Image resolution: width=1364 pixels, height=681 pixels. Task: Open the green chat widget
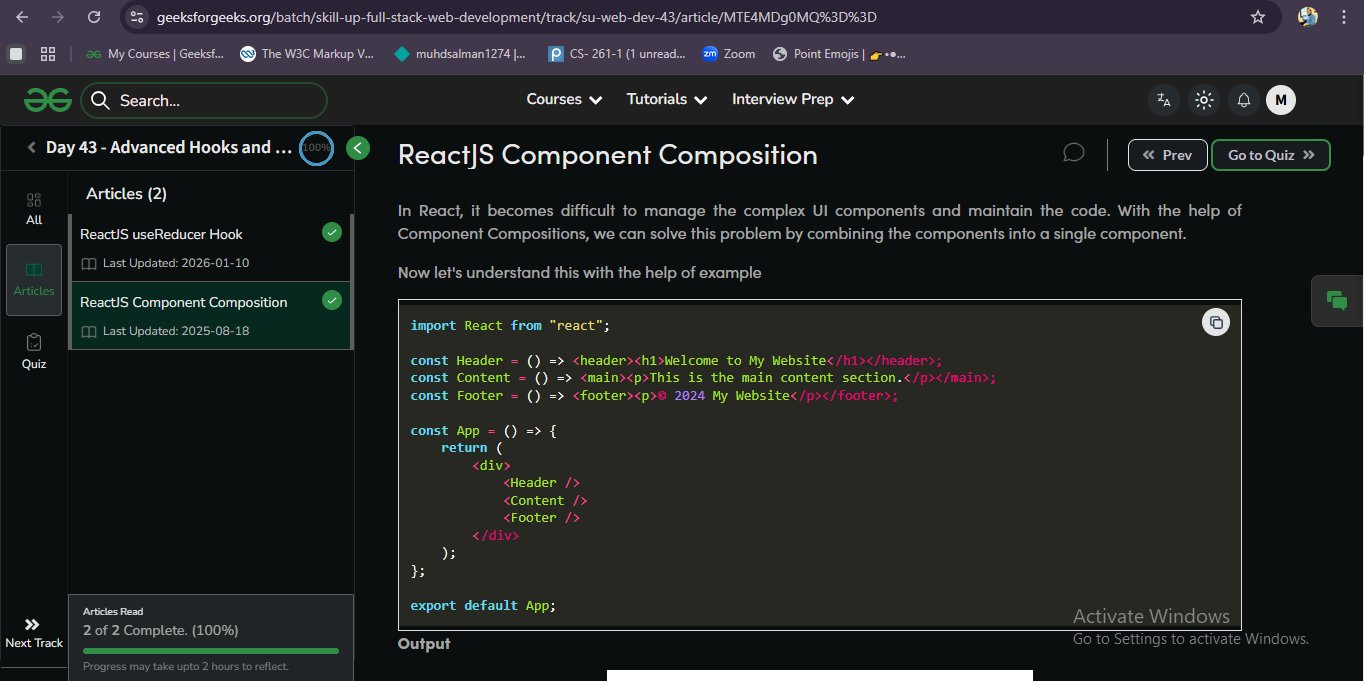(1337, 300)
